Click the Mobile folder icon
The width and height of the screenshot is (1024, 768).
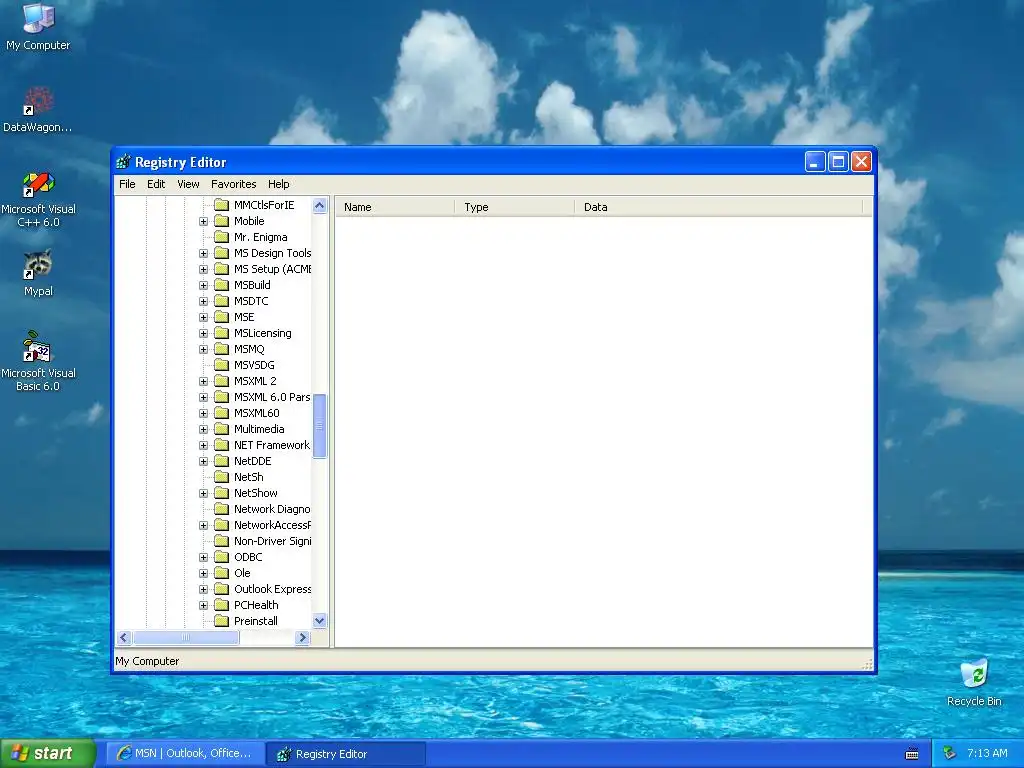(222, 221)
